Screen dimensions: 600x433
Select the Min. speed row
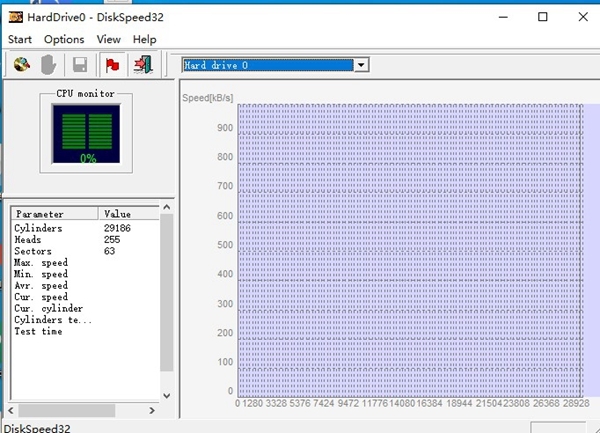click(86, 274)
